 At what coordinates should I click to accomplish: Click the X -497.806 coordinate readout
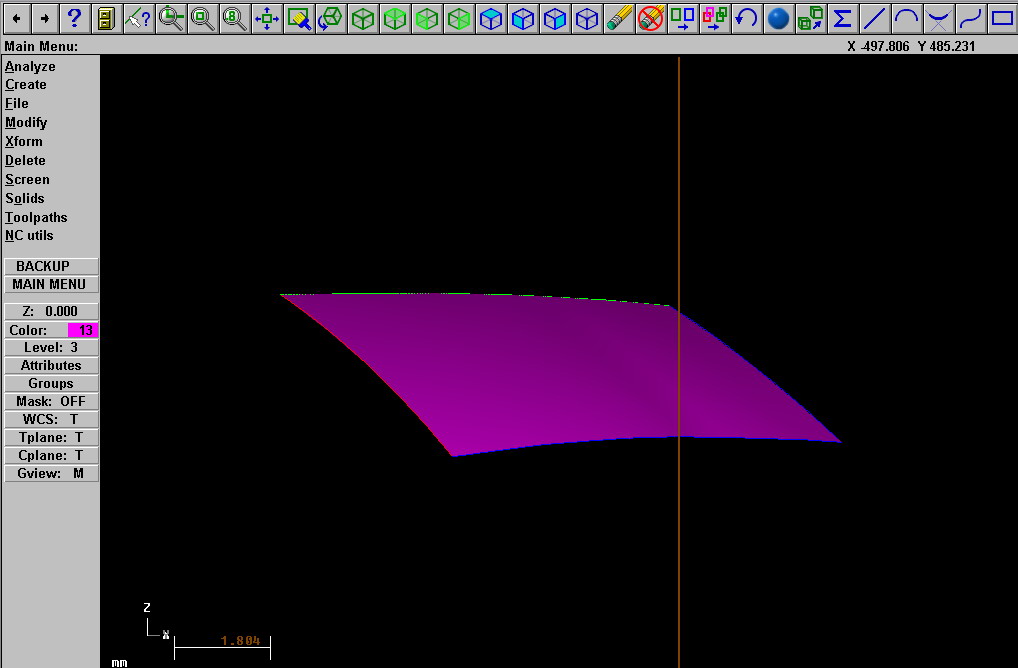pyautogui.click(x=878, y=46)
